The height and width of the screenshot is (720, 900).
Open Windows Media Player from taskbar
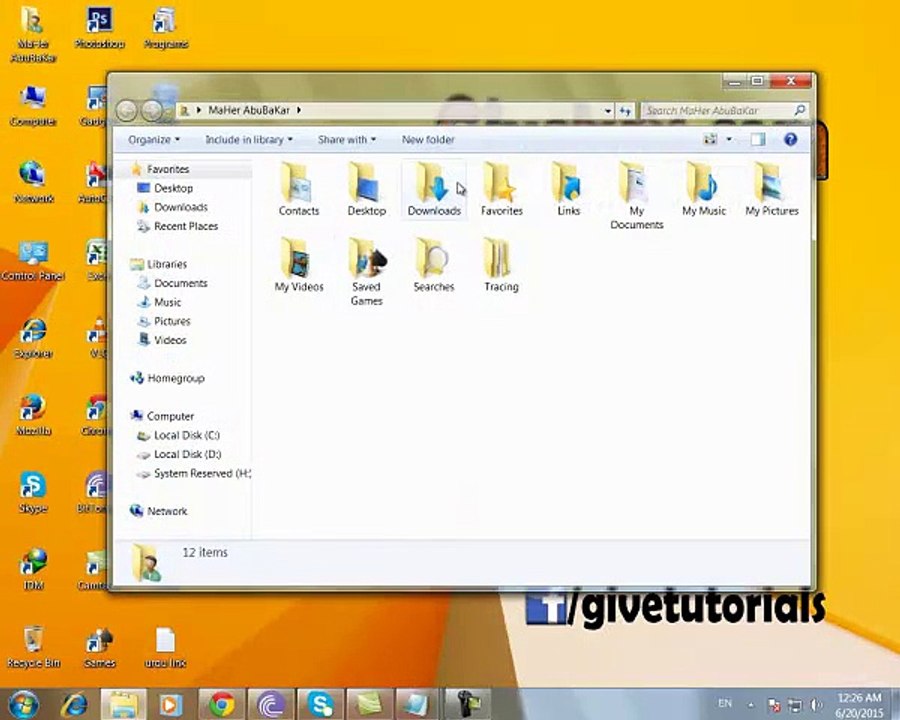tap(170, 704)
